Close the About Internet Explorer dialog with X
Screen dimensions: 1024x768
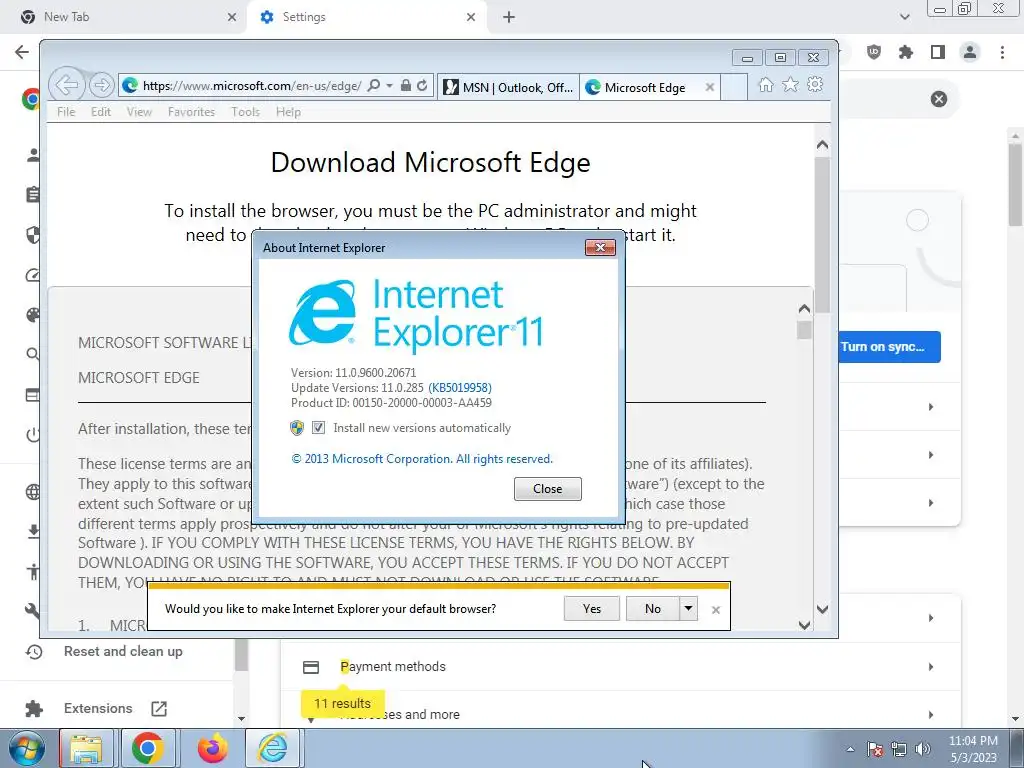pos(600,247)
